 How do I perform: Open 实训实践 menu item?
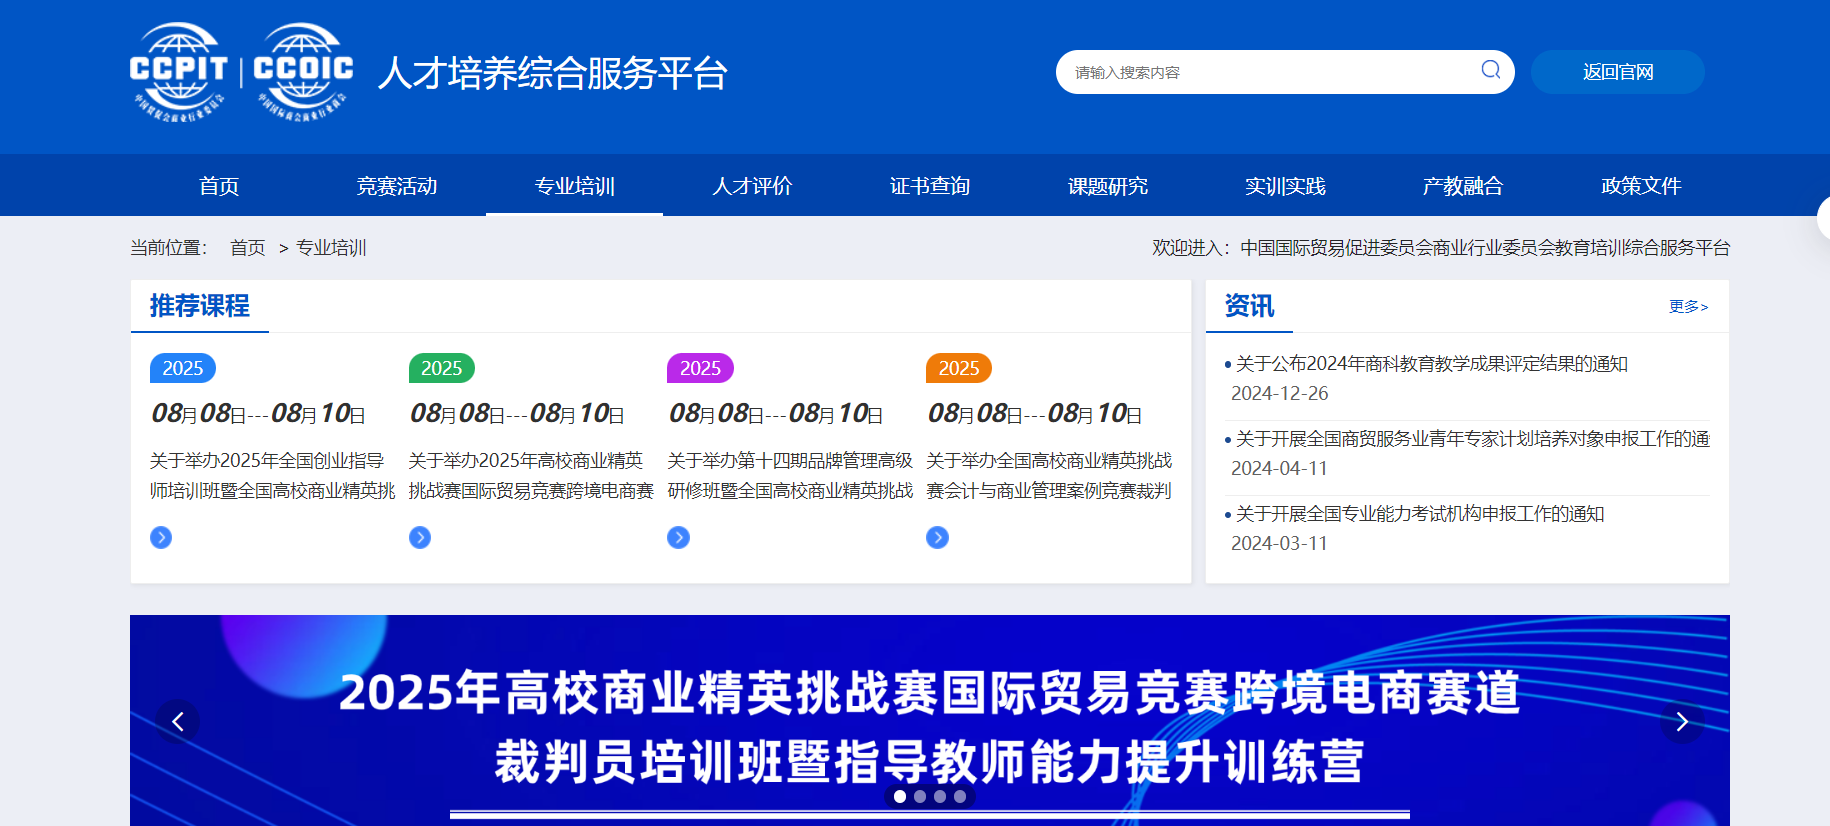point(1285,186)
